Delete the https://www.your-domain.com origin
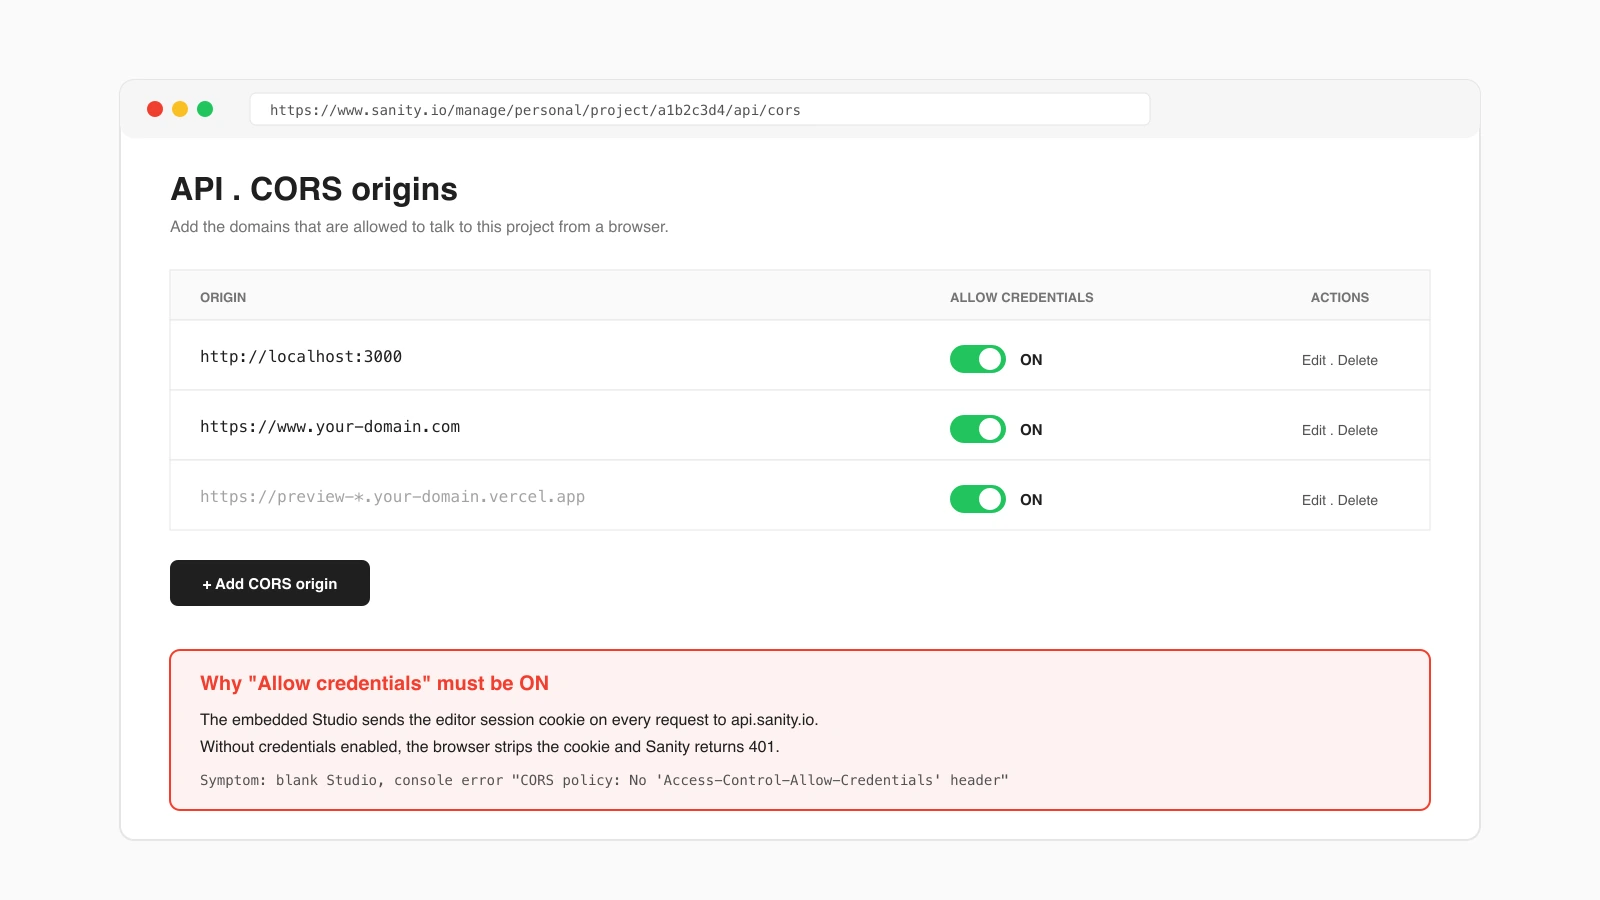1600x900 pixels. [1357, 430]
